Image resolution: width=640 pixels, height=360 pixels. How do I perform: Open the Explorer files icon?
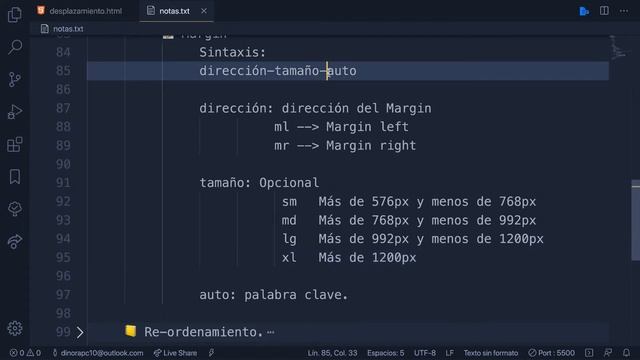coord(15,15)
